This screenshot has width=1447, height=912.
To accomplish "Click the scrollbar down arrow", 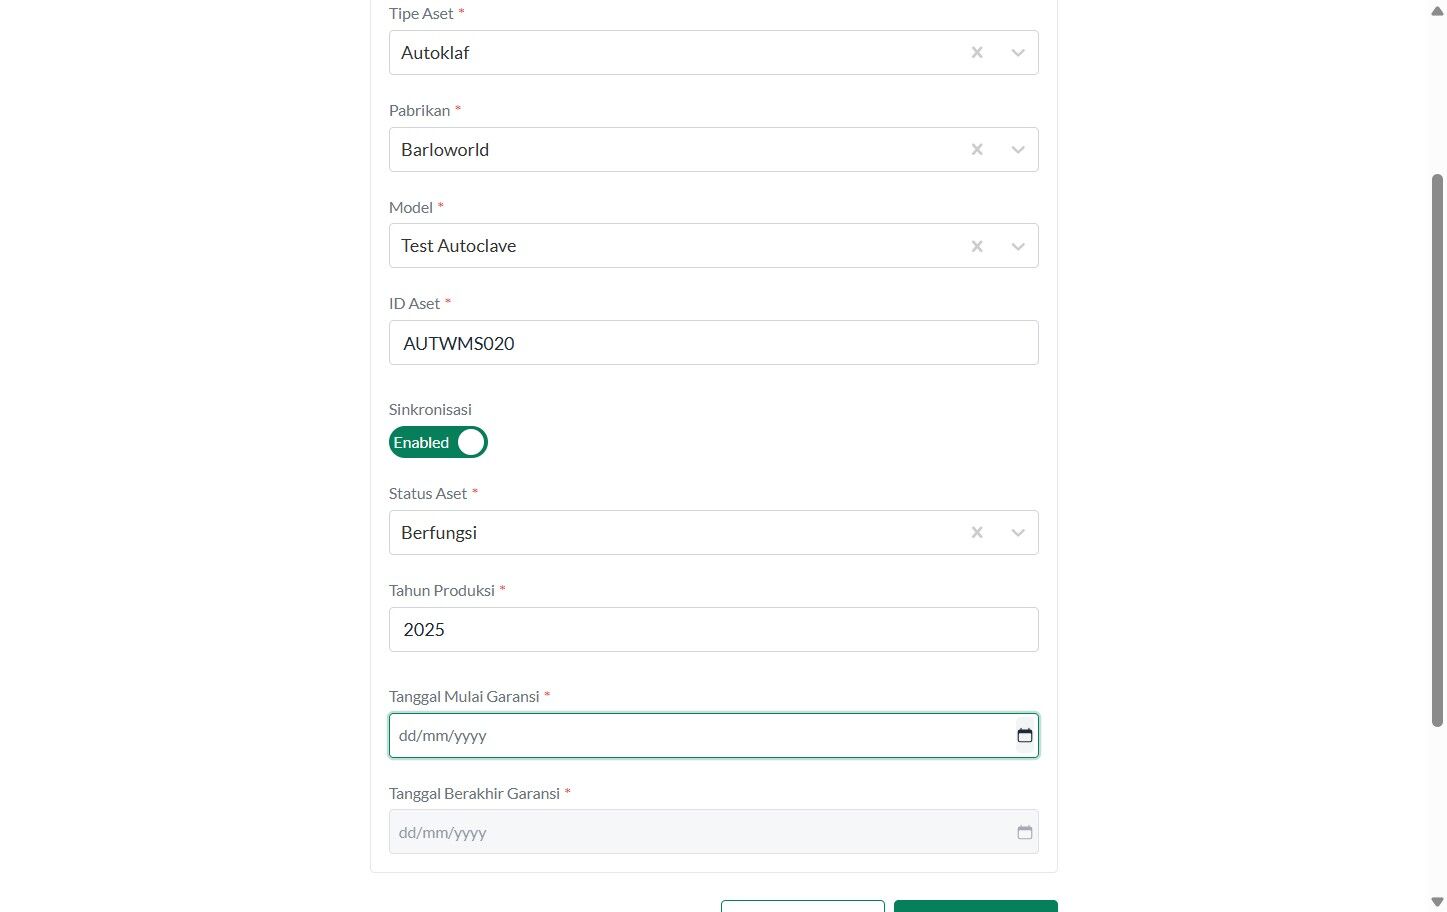I will pos(1437,902).
